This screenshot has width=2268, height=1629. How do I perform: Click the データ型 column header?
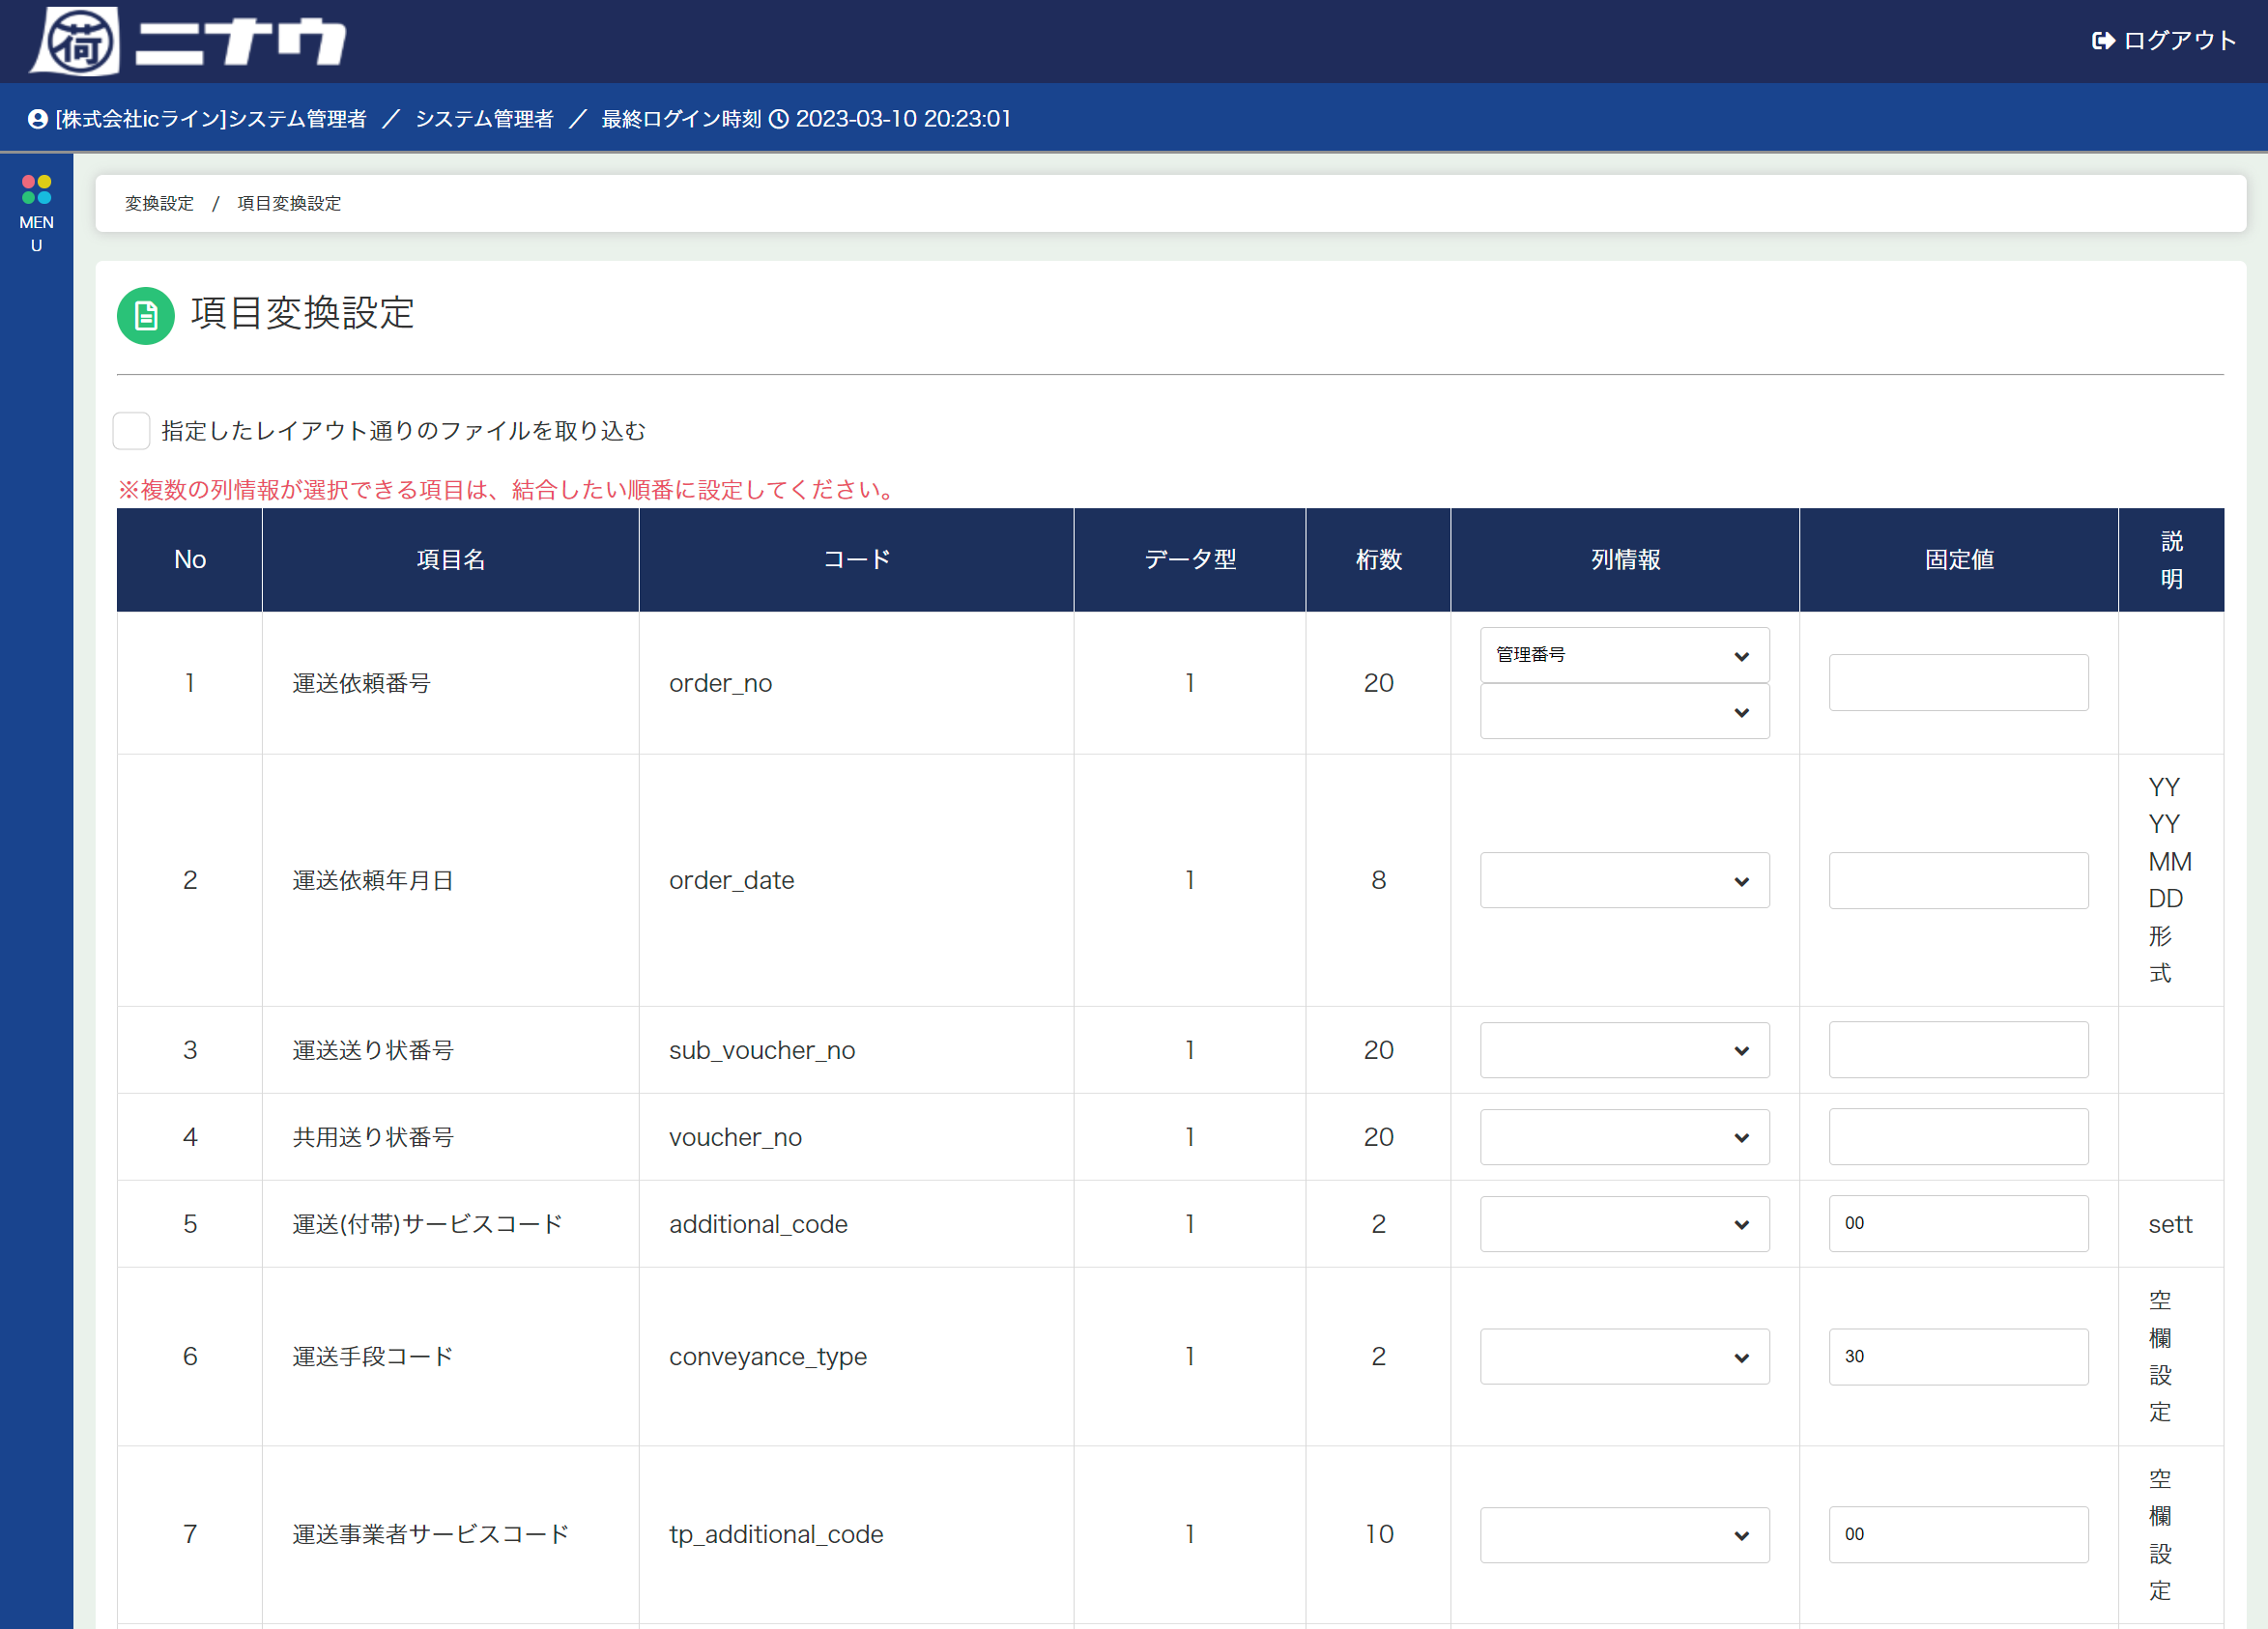pyautogui.click(x=1190, y=560)
